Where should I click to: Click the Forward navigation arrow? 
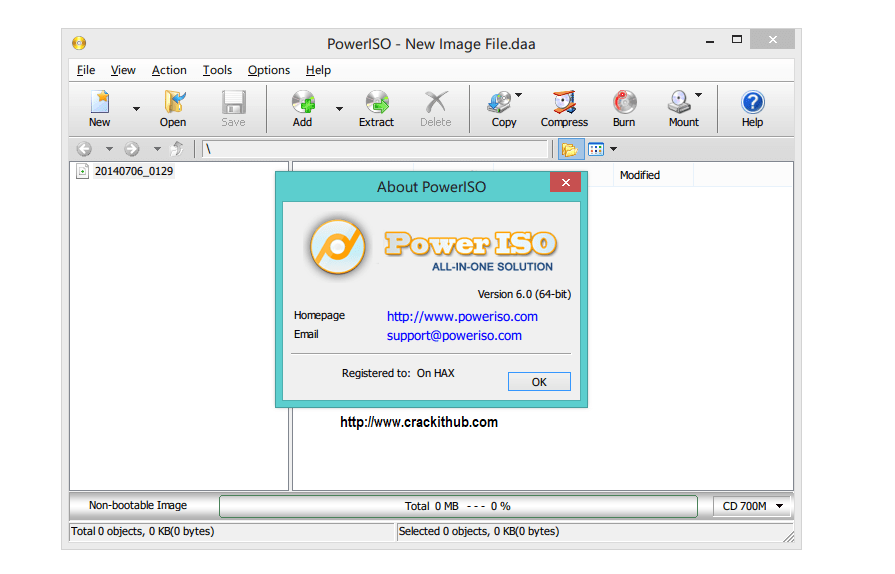132,149
